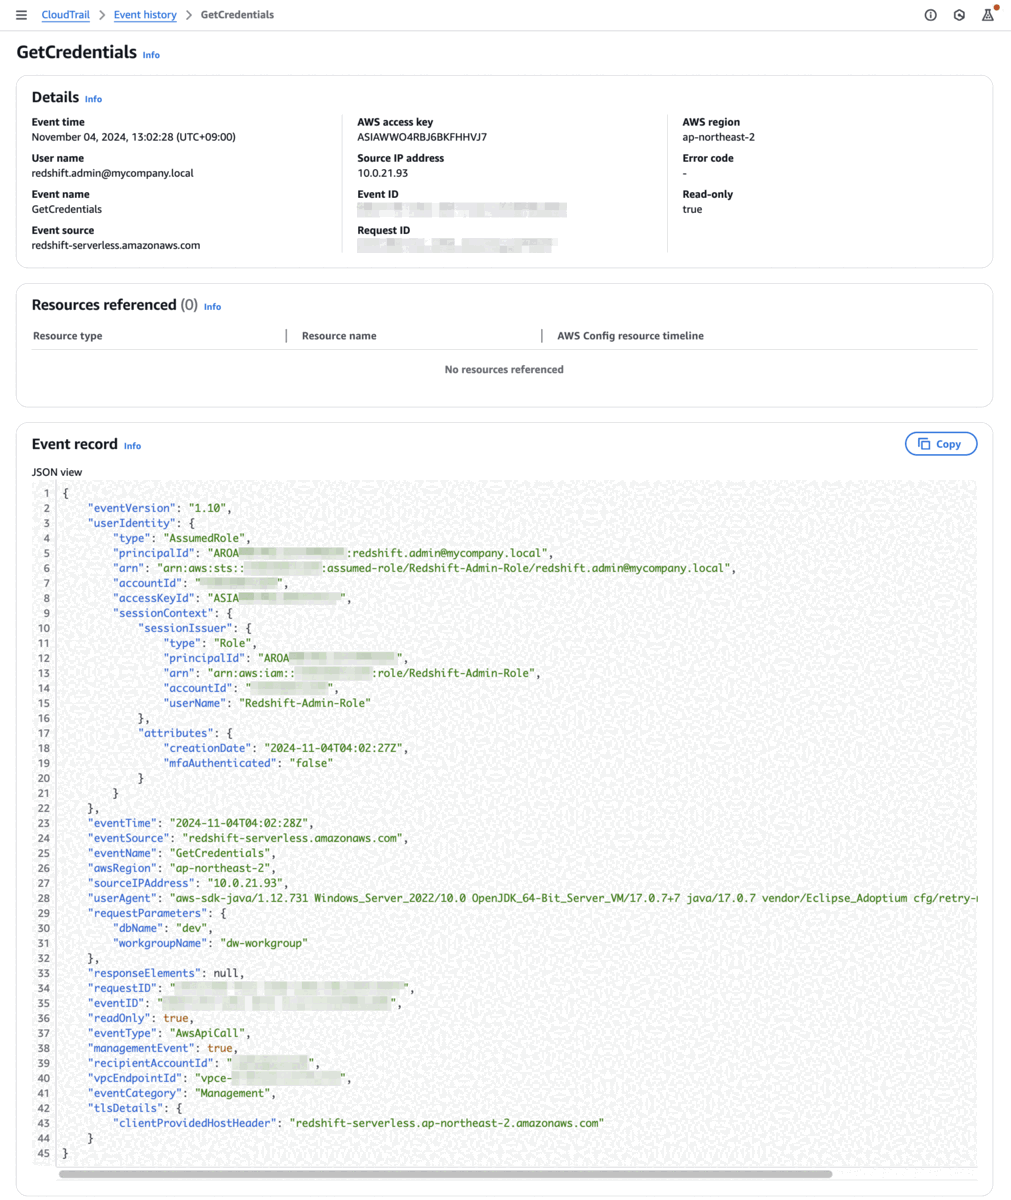The height and width of the screenshot is (1200, 1011).
Task: Open Info link beside Resources referenced
Action: pyautogui.click(x=212, y=307)
